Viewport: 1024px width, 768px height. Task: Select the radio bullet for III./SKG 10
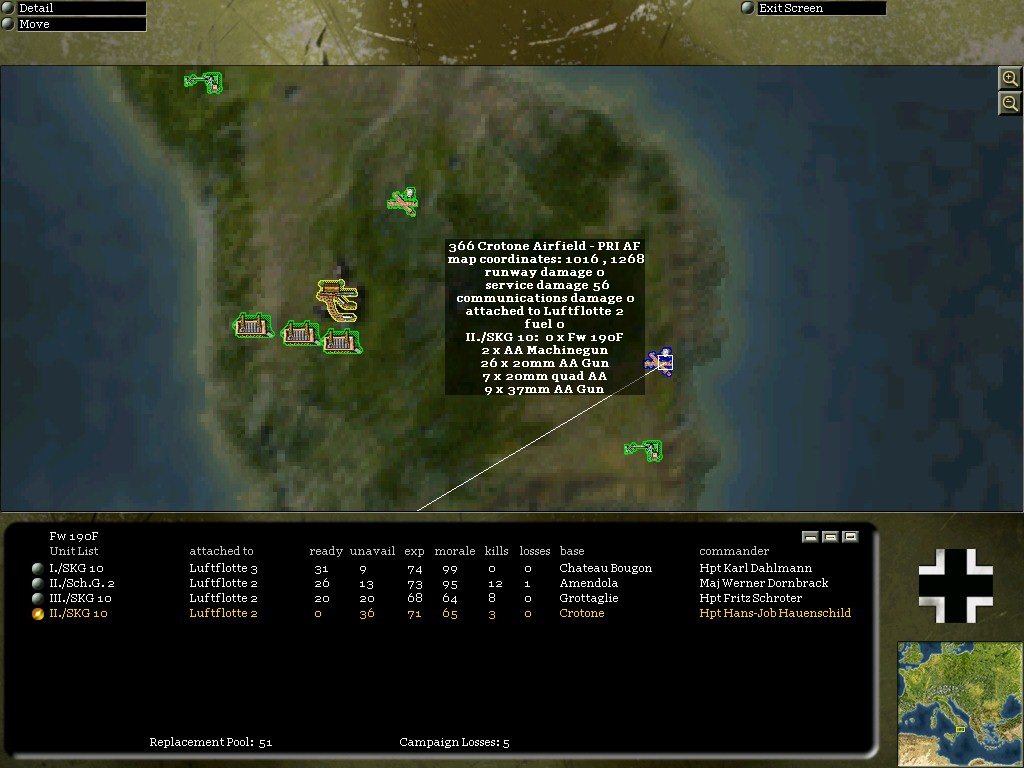point(38,598)
